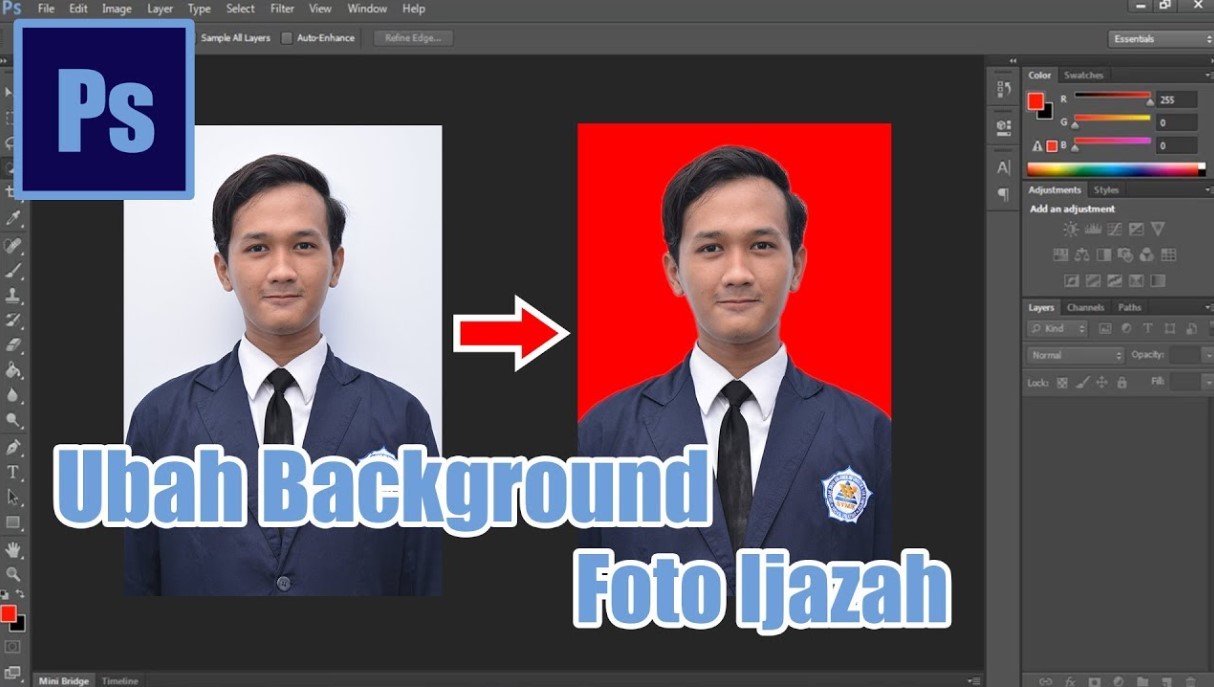Enable the Auto-Enhance checkbox
The height and width of the screenshot is (687, 1214).
289,37
